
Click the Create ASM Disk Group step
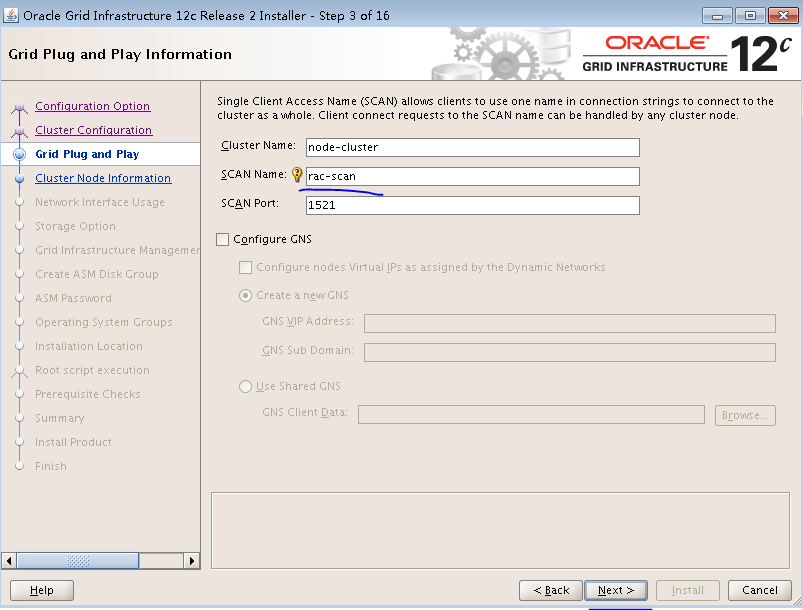pyautogui.click(x=97, y=275)
